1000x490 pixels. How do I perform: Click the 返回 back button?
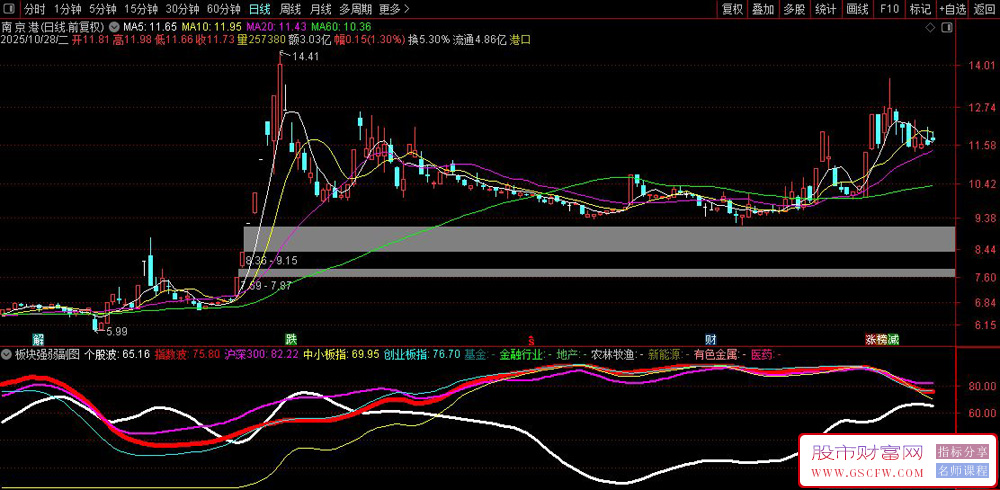pyautogui.click(x=985, y=9)
